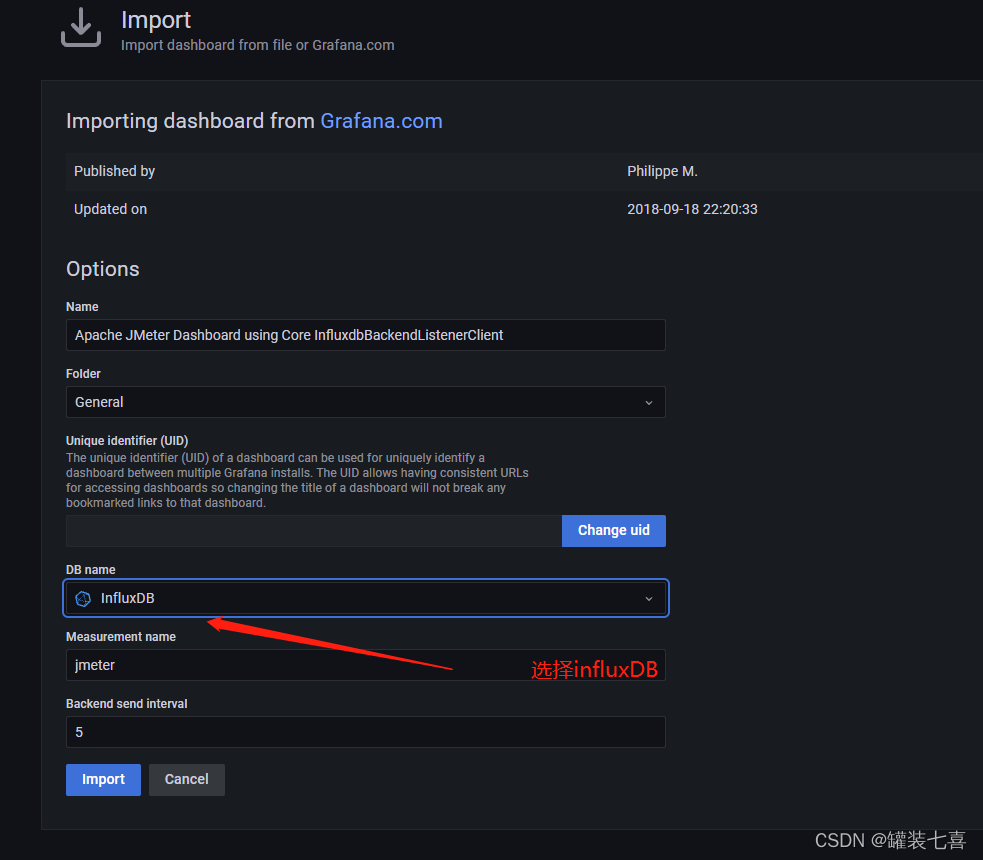The height and width of the screenshot is (860, 983).
Task: Click the Measurement name field with jmeter
Action: click(365, 666)
